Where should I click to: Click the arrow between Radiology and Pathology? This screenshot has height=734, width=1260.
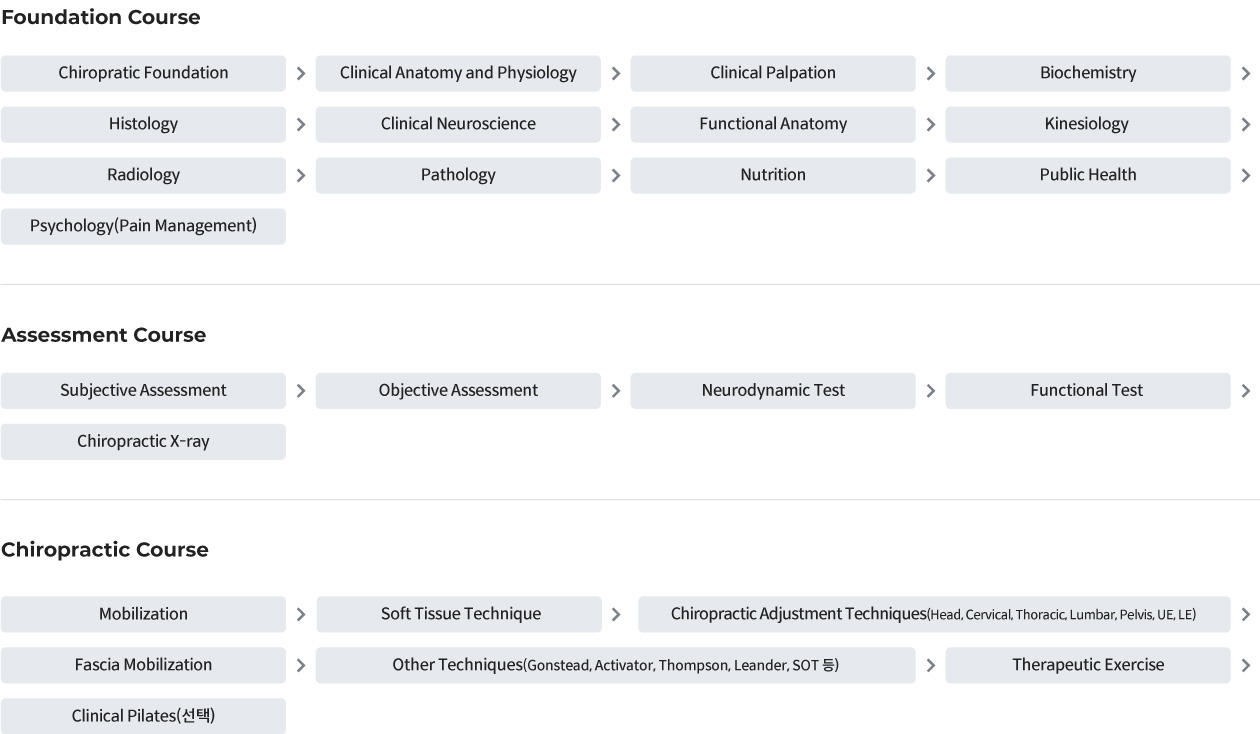301,175
